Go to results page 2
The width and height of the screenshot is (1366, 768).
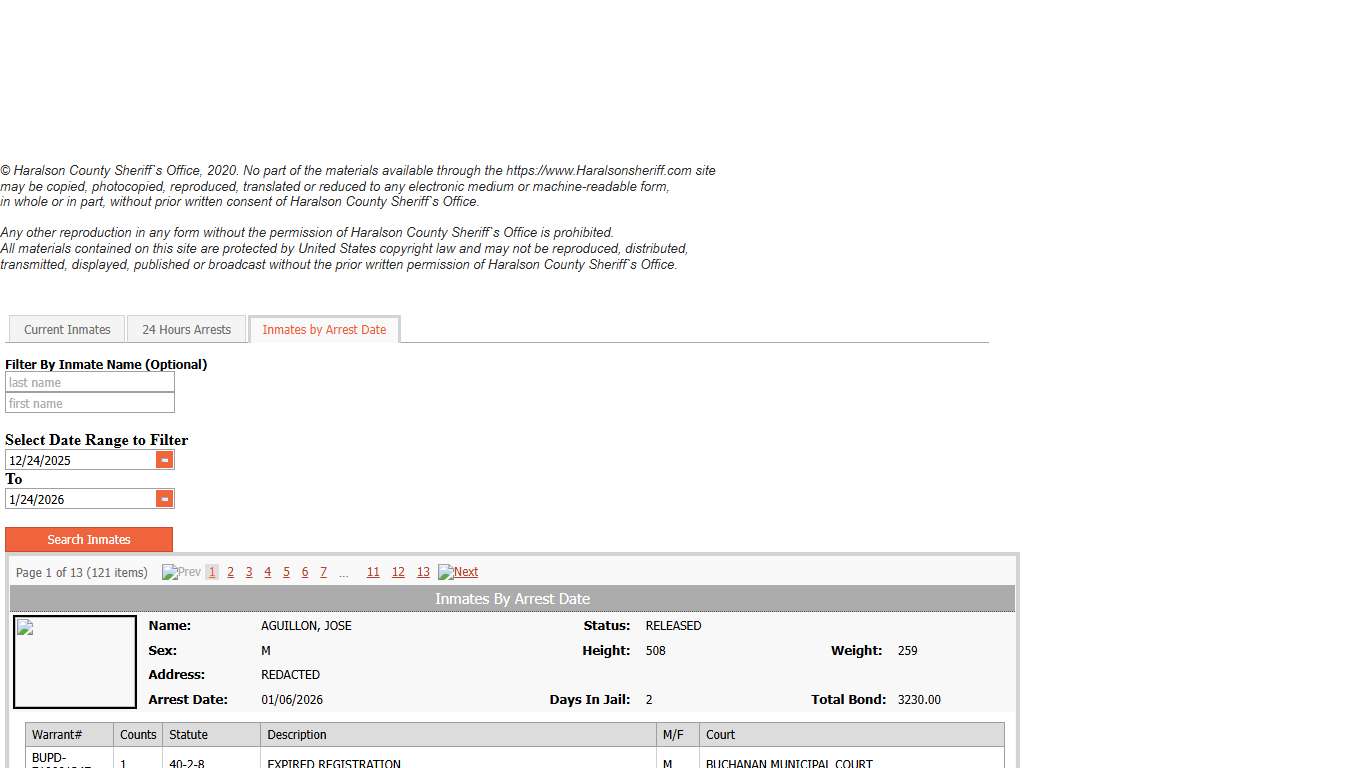click(230, 572)
